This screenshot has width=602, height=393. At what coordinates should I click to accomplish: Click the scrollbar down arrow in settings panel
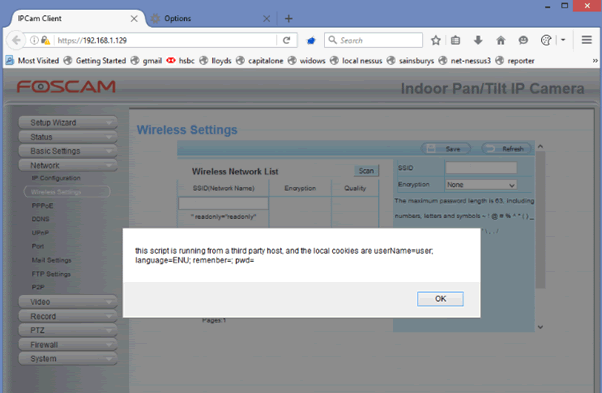point(540,327)
